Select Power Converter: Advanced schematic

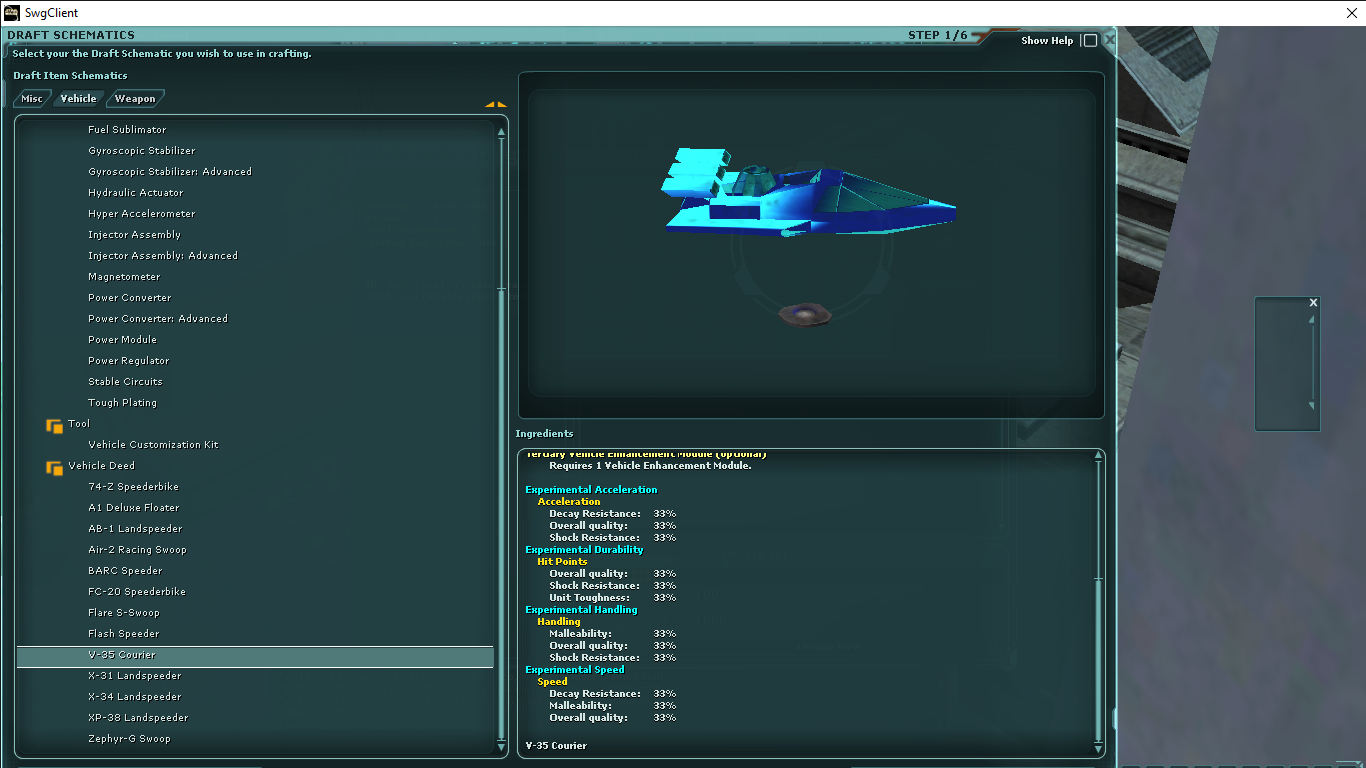point(158,319)
